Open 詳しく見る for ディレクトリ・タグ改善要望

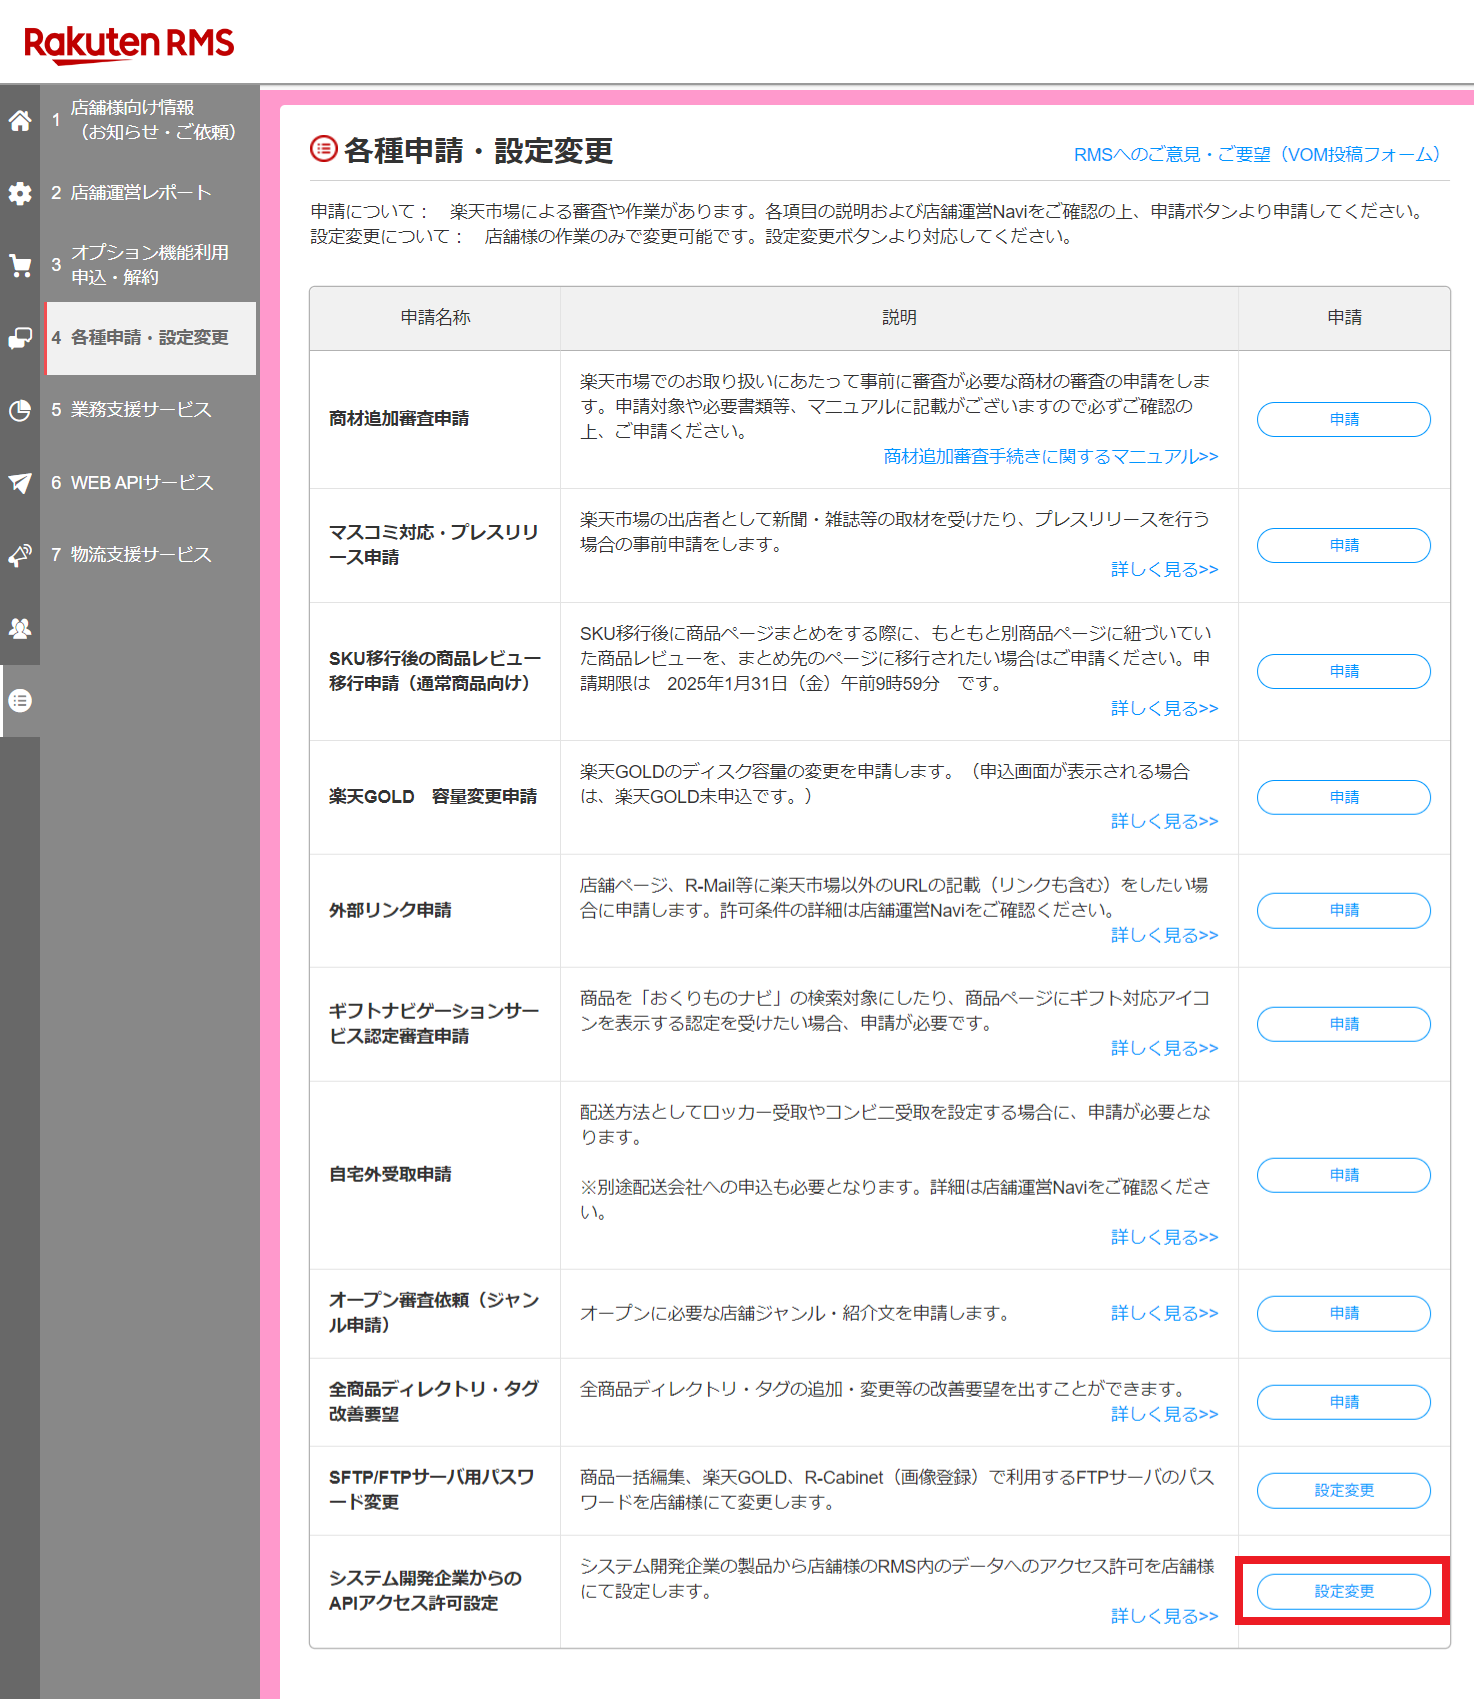[x=1165, y=1414]
